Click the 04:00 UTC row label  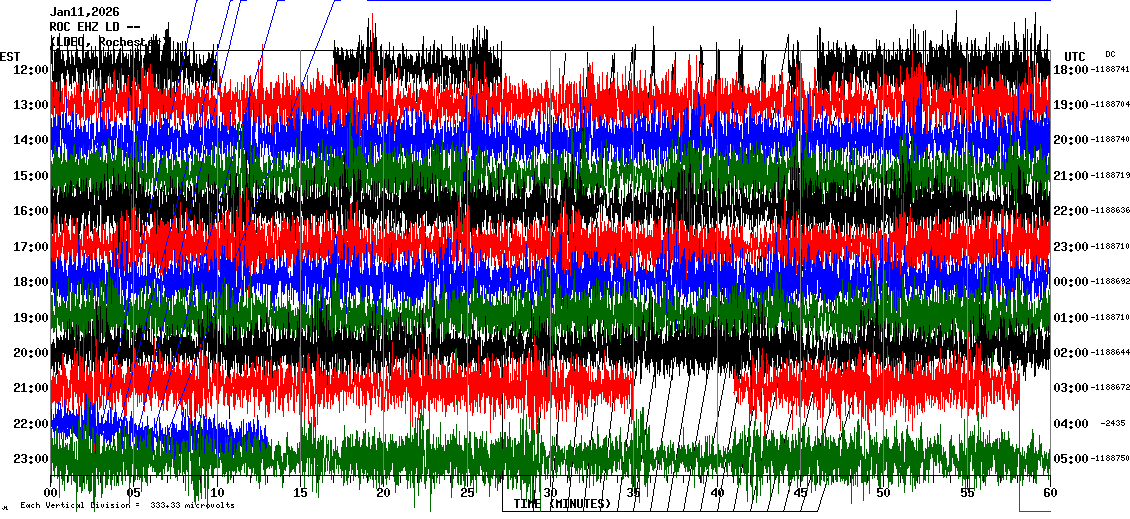tap(1070, 424)
